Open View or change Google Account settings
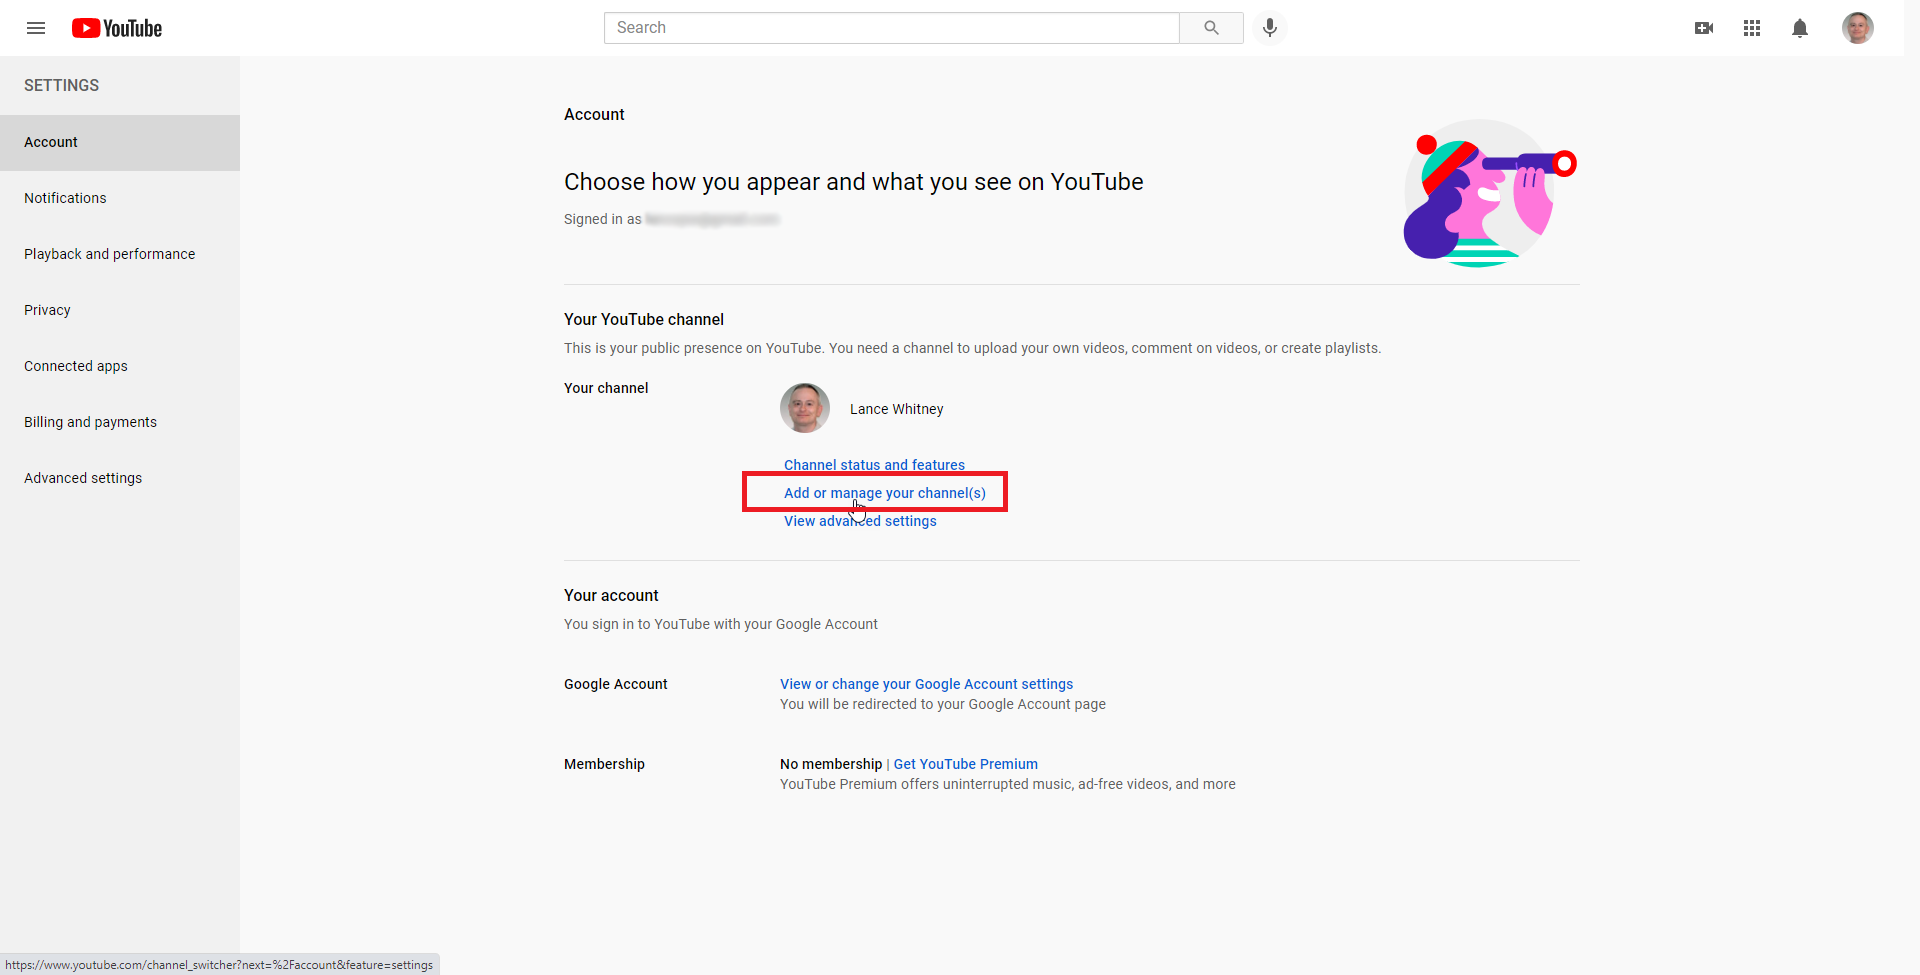Viewport: 1920px width, 975px height. [x=926, y=684]
